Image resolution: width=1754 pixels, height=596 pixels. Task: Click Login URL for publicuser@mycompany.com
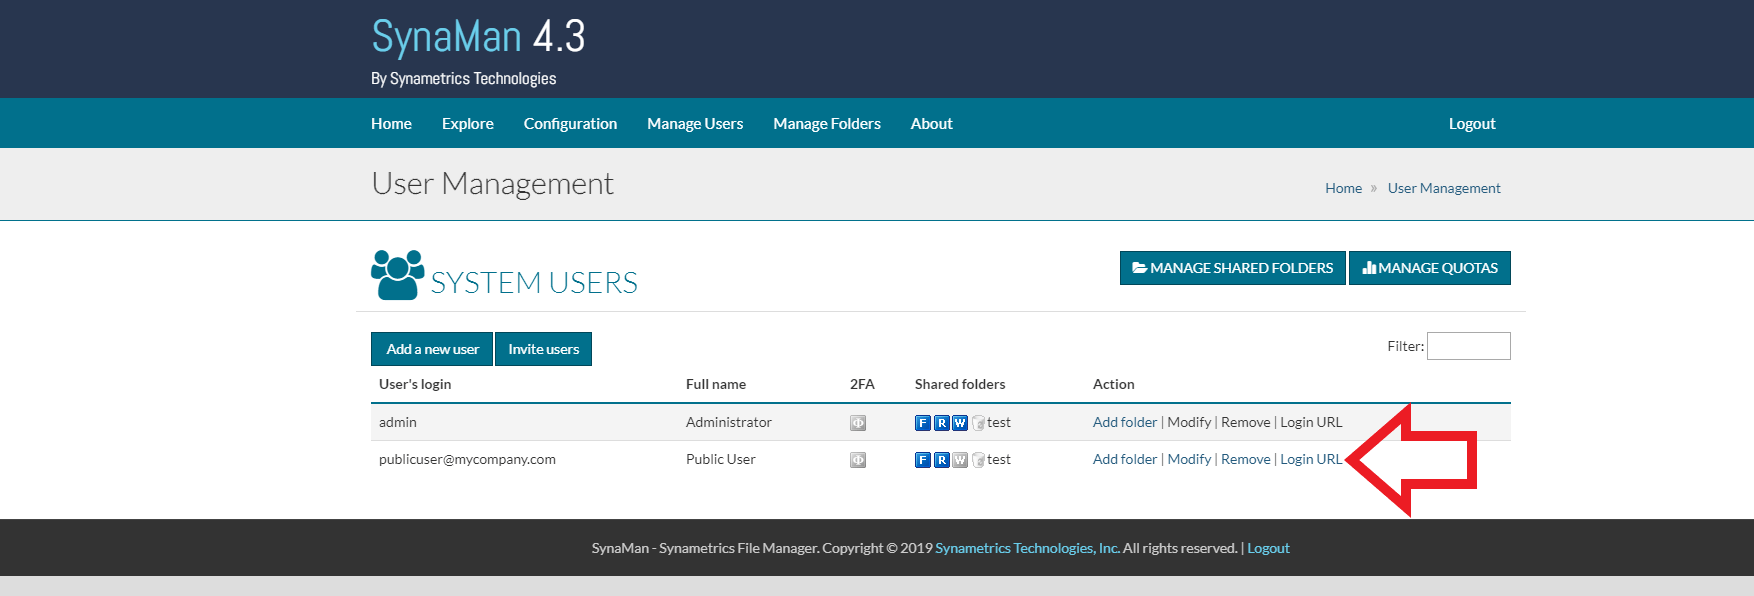pyautogui.click(x=1311, y=459)
